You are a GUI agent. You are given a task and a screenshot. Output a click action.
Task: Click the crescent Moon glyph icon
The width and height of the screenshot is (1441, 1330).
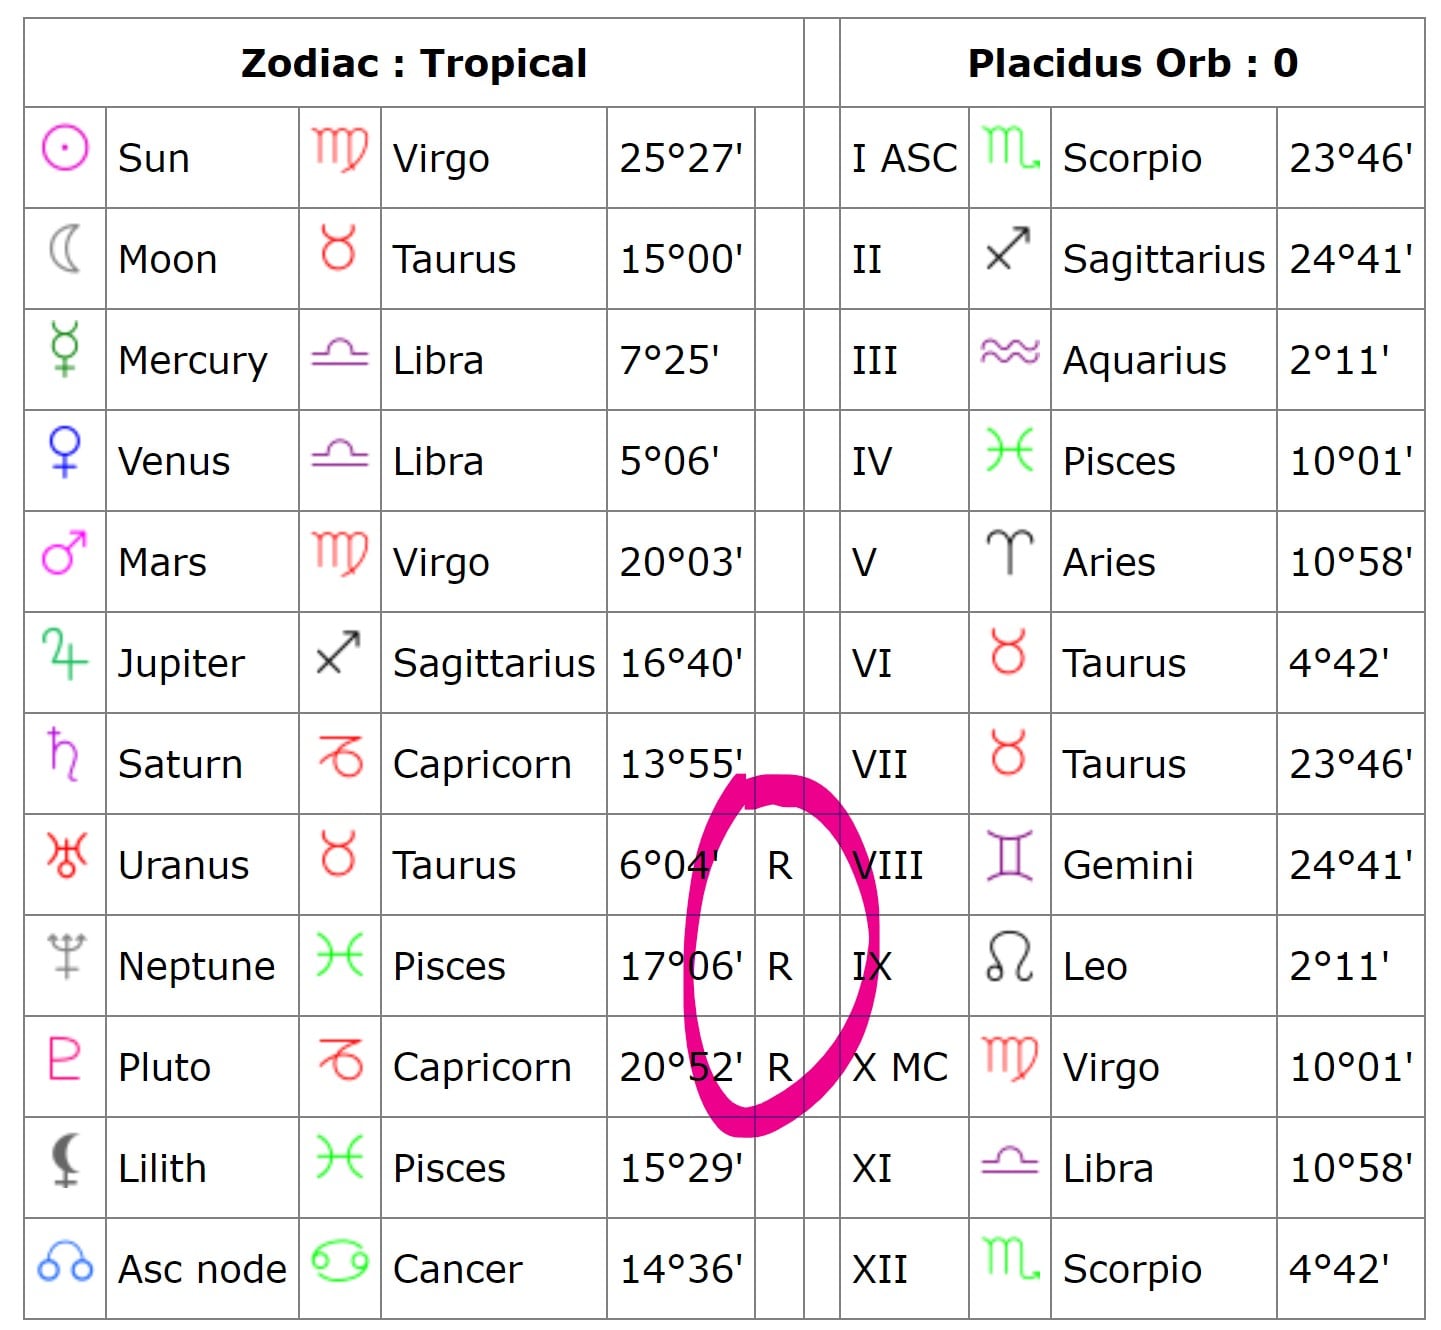point(65,249)
